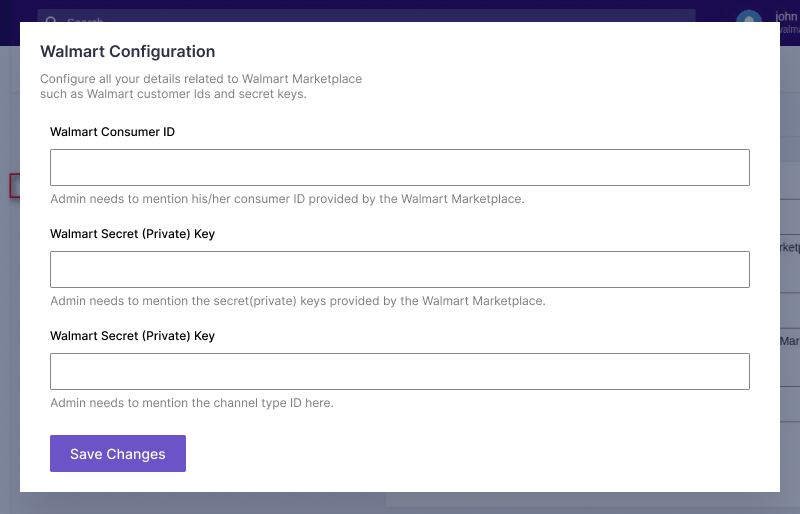Click the dimmed backdrop below the dialog
Screen dimensions: 800x514
click(x=400, y=503)
